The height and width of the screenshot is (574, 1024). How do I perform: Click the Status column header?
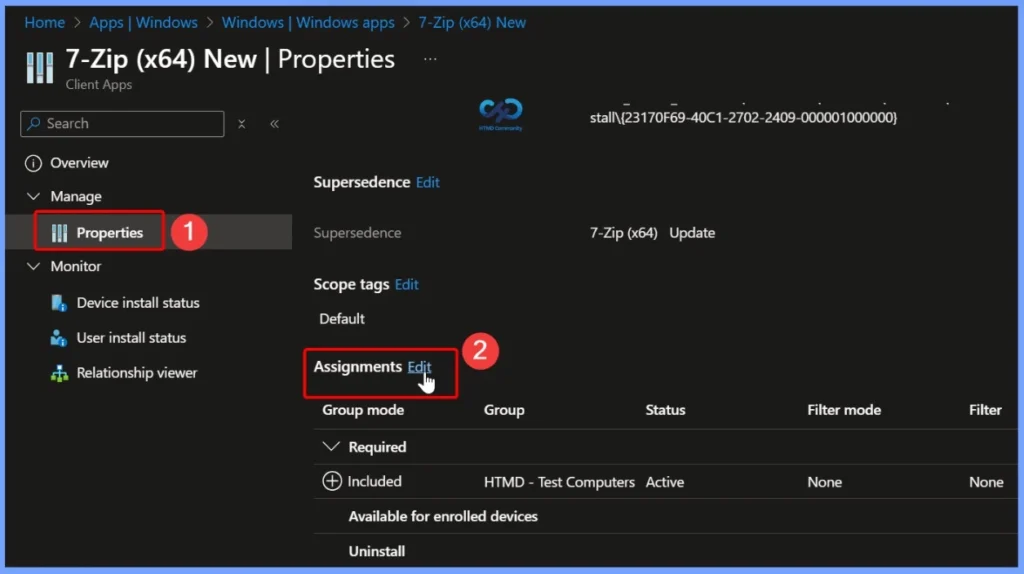click(665, 410)
